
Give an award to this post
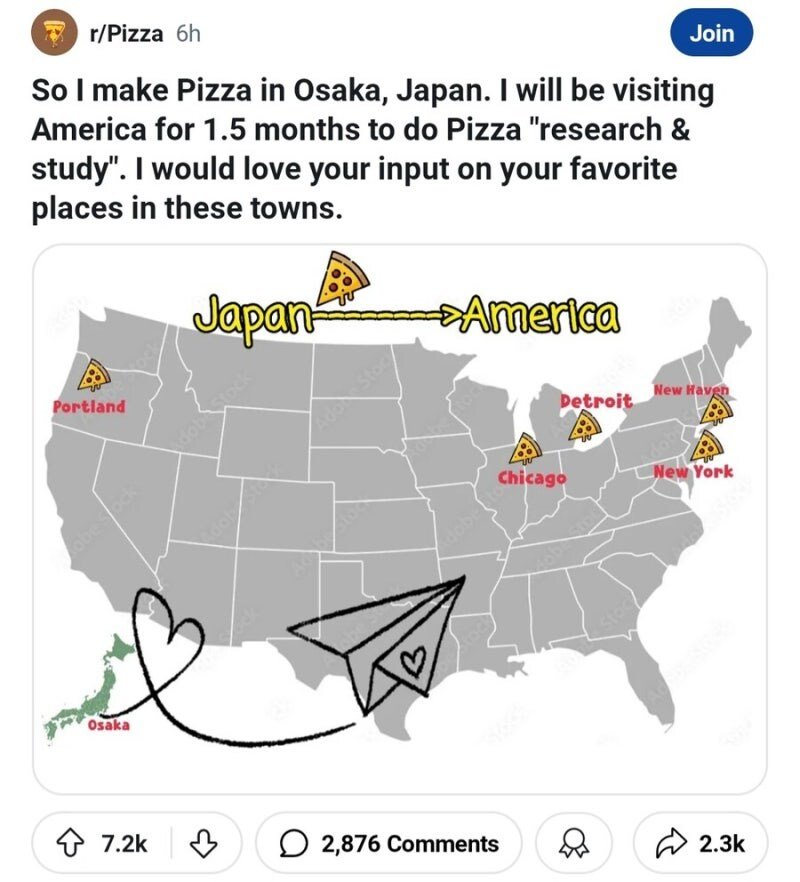point(574,843)
